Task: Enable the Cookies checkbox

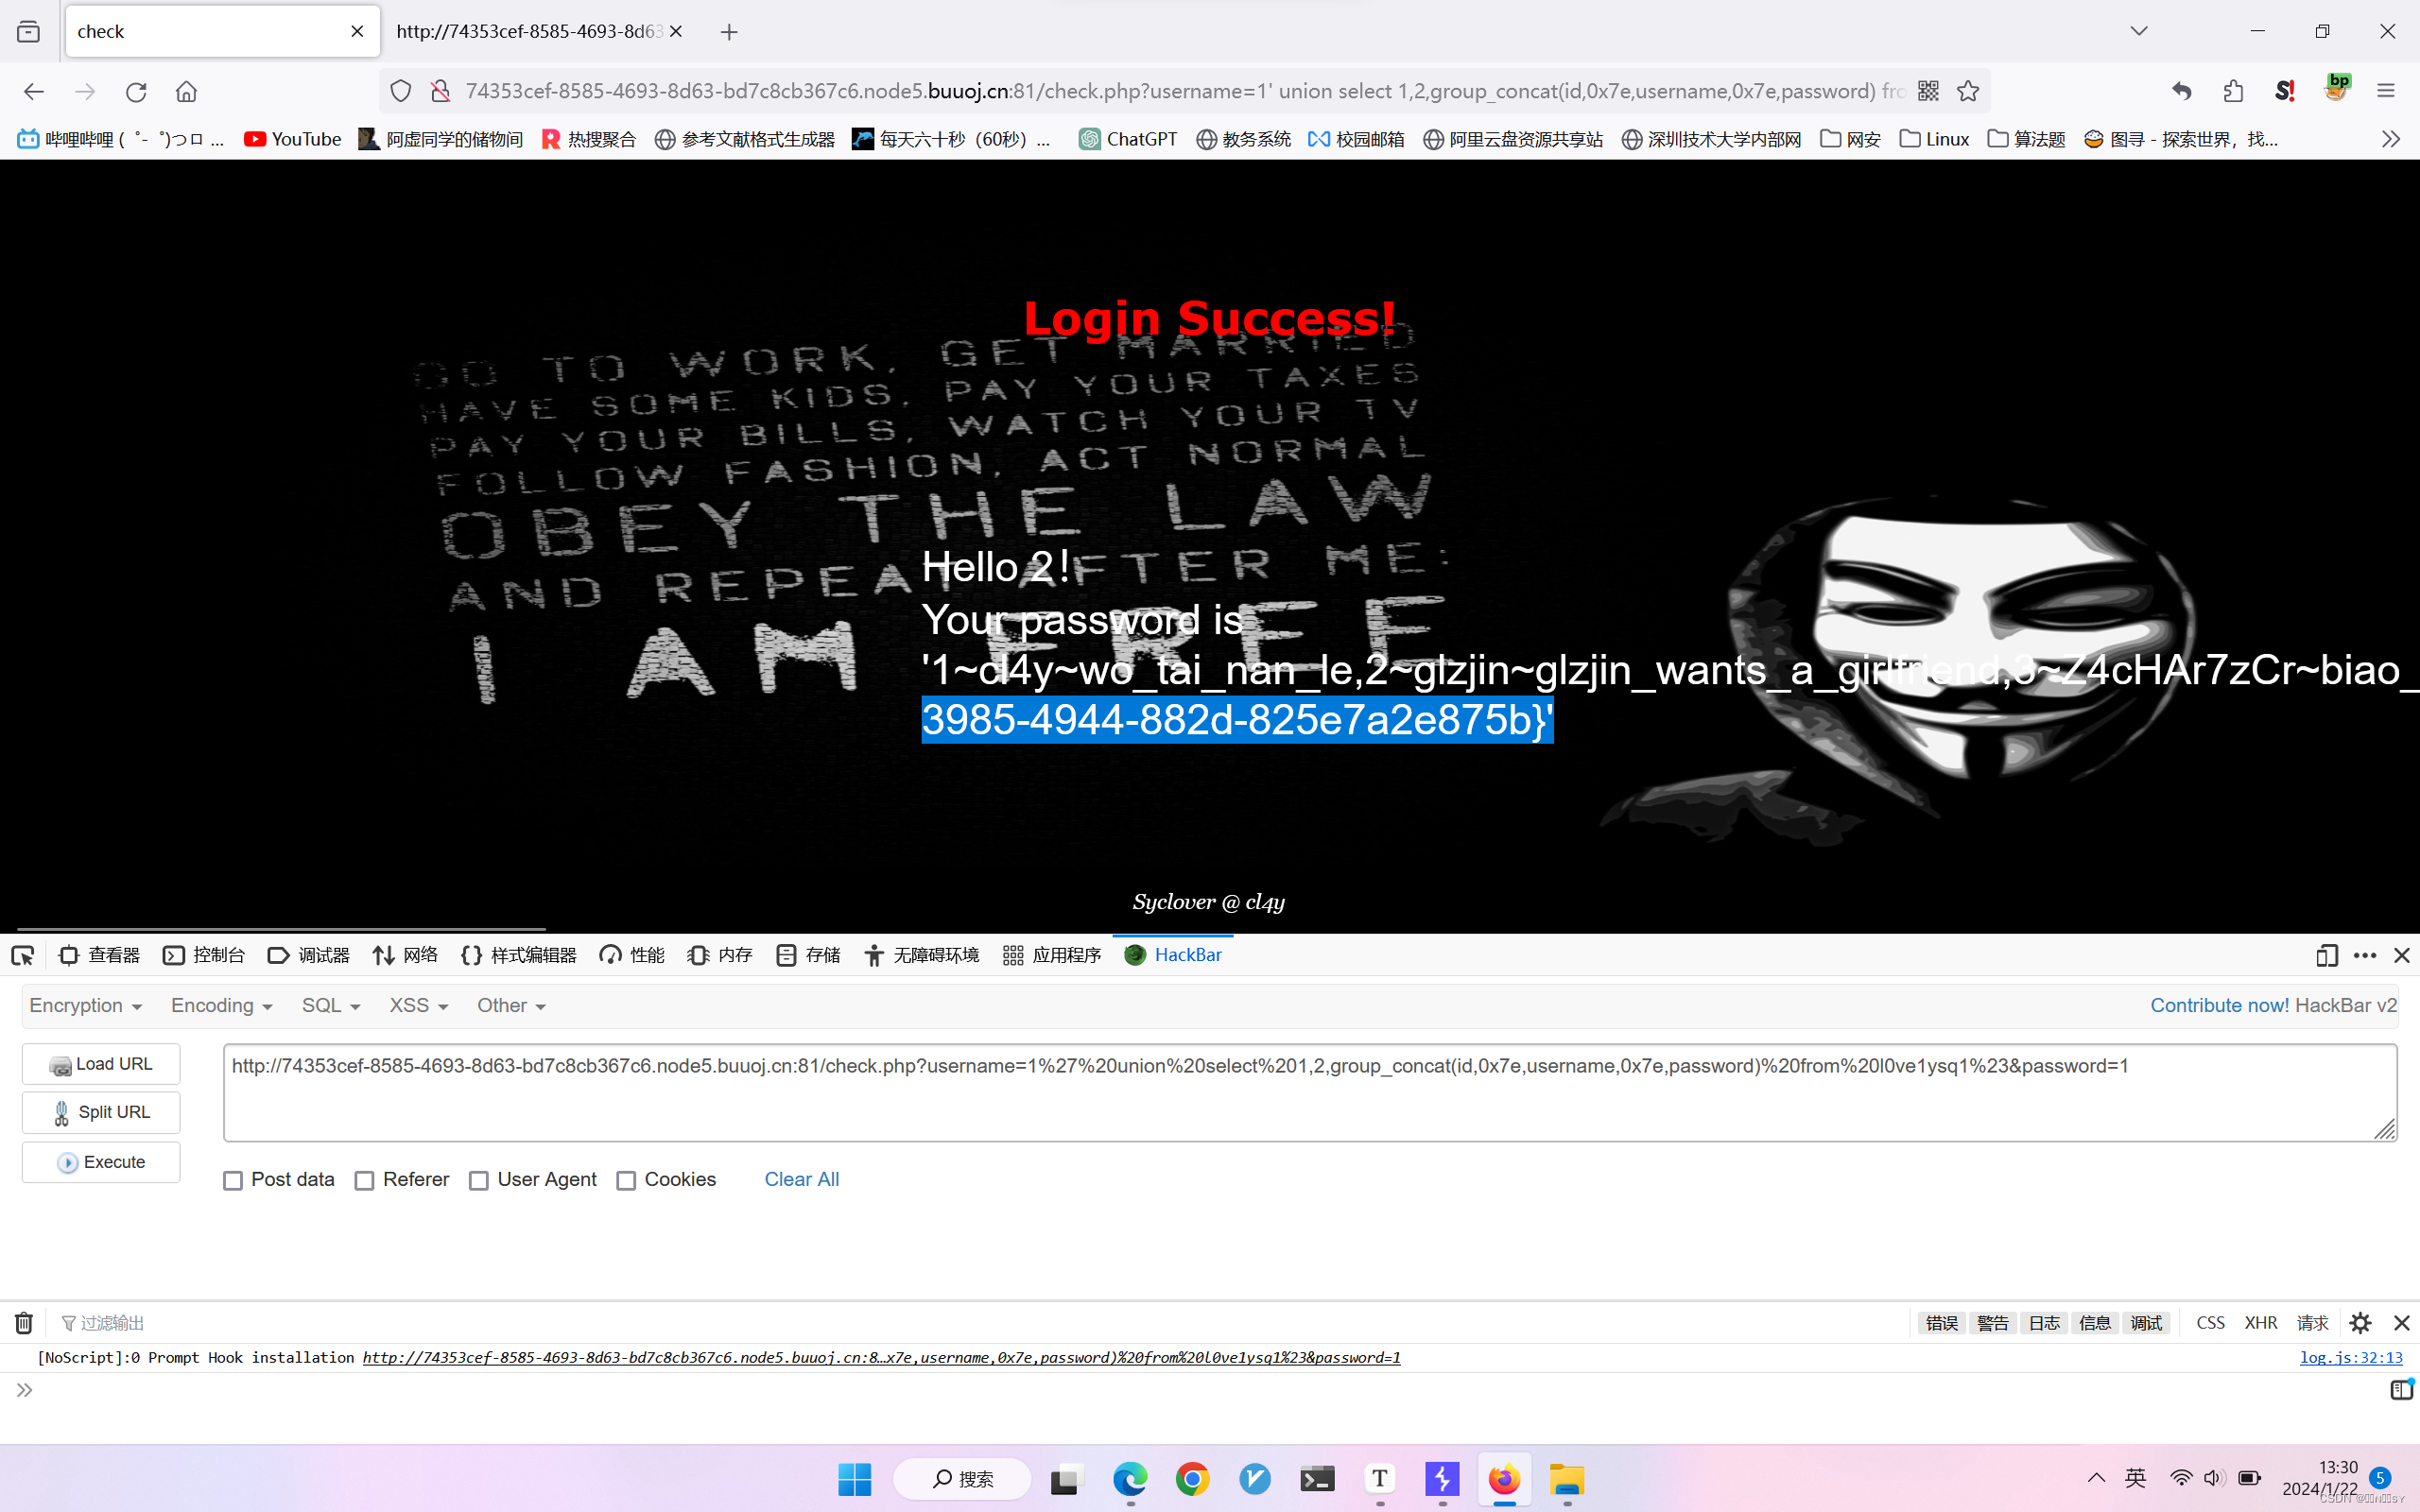Action: pos(626,1181)
